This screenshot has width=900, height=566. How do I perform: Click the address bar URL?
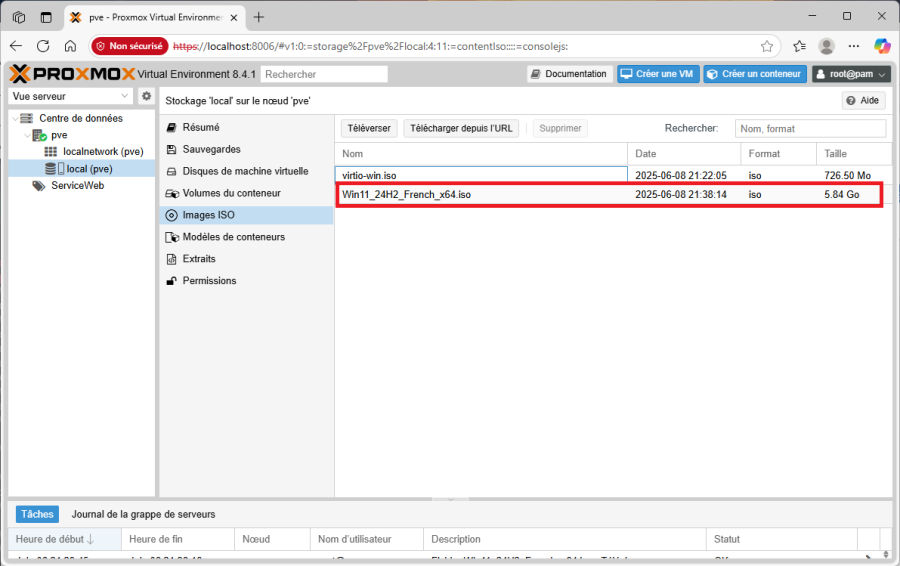(370, 46)
